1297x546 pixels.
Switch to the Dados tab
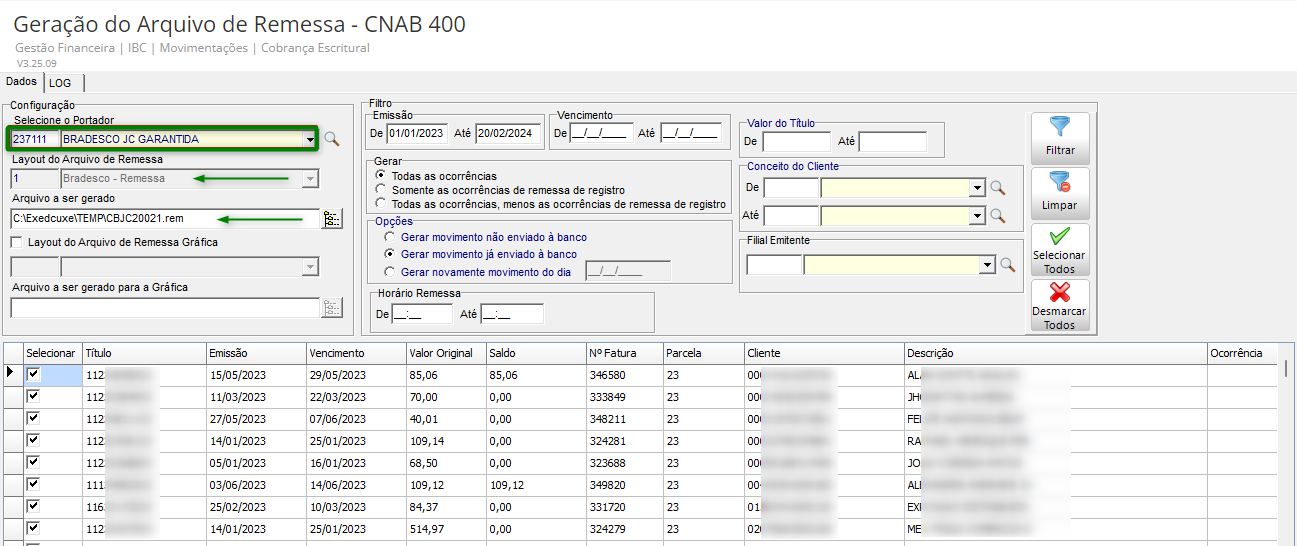(x=21, y=82)
